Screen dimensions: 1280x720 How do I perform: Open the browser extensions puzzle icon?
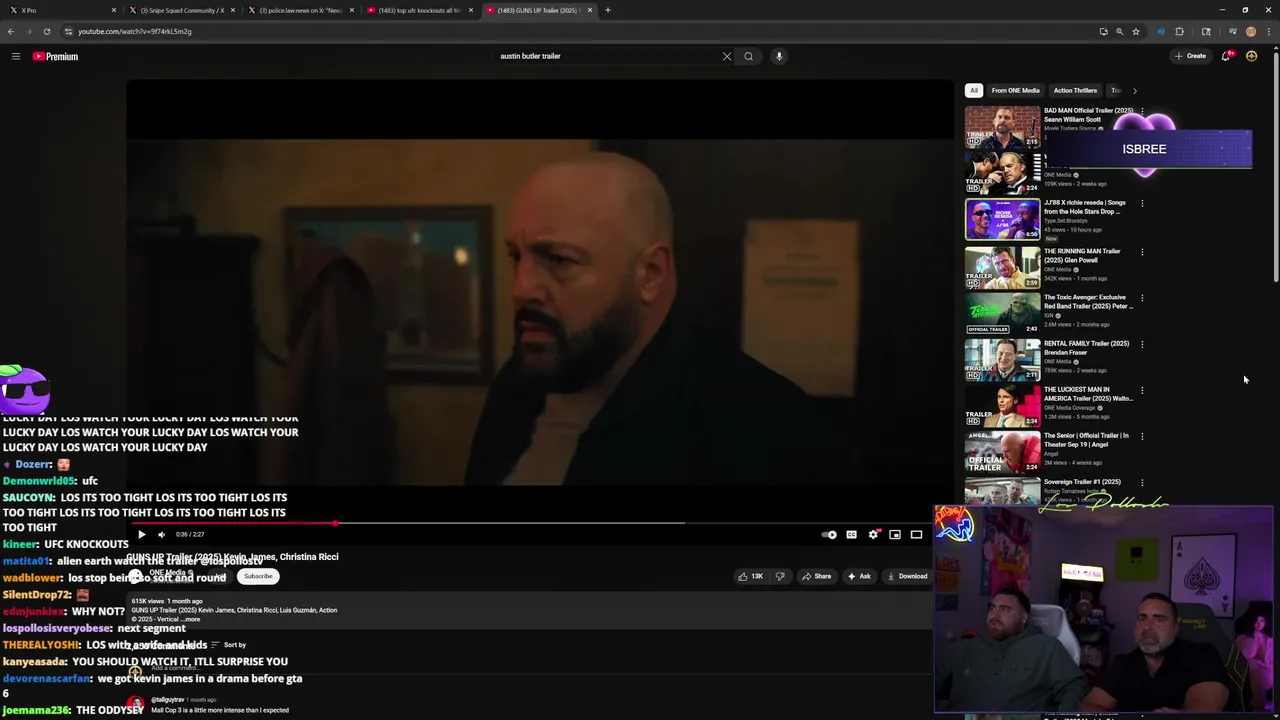point(1179,31)
